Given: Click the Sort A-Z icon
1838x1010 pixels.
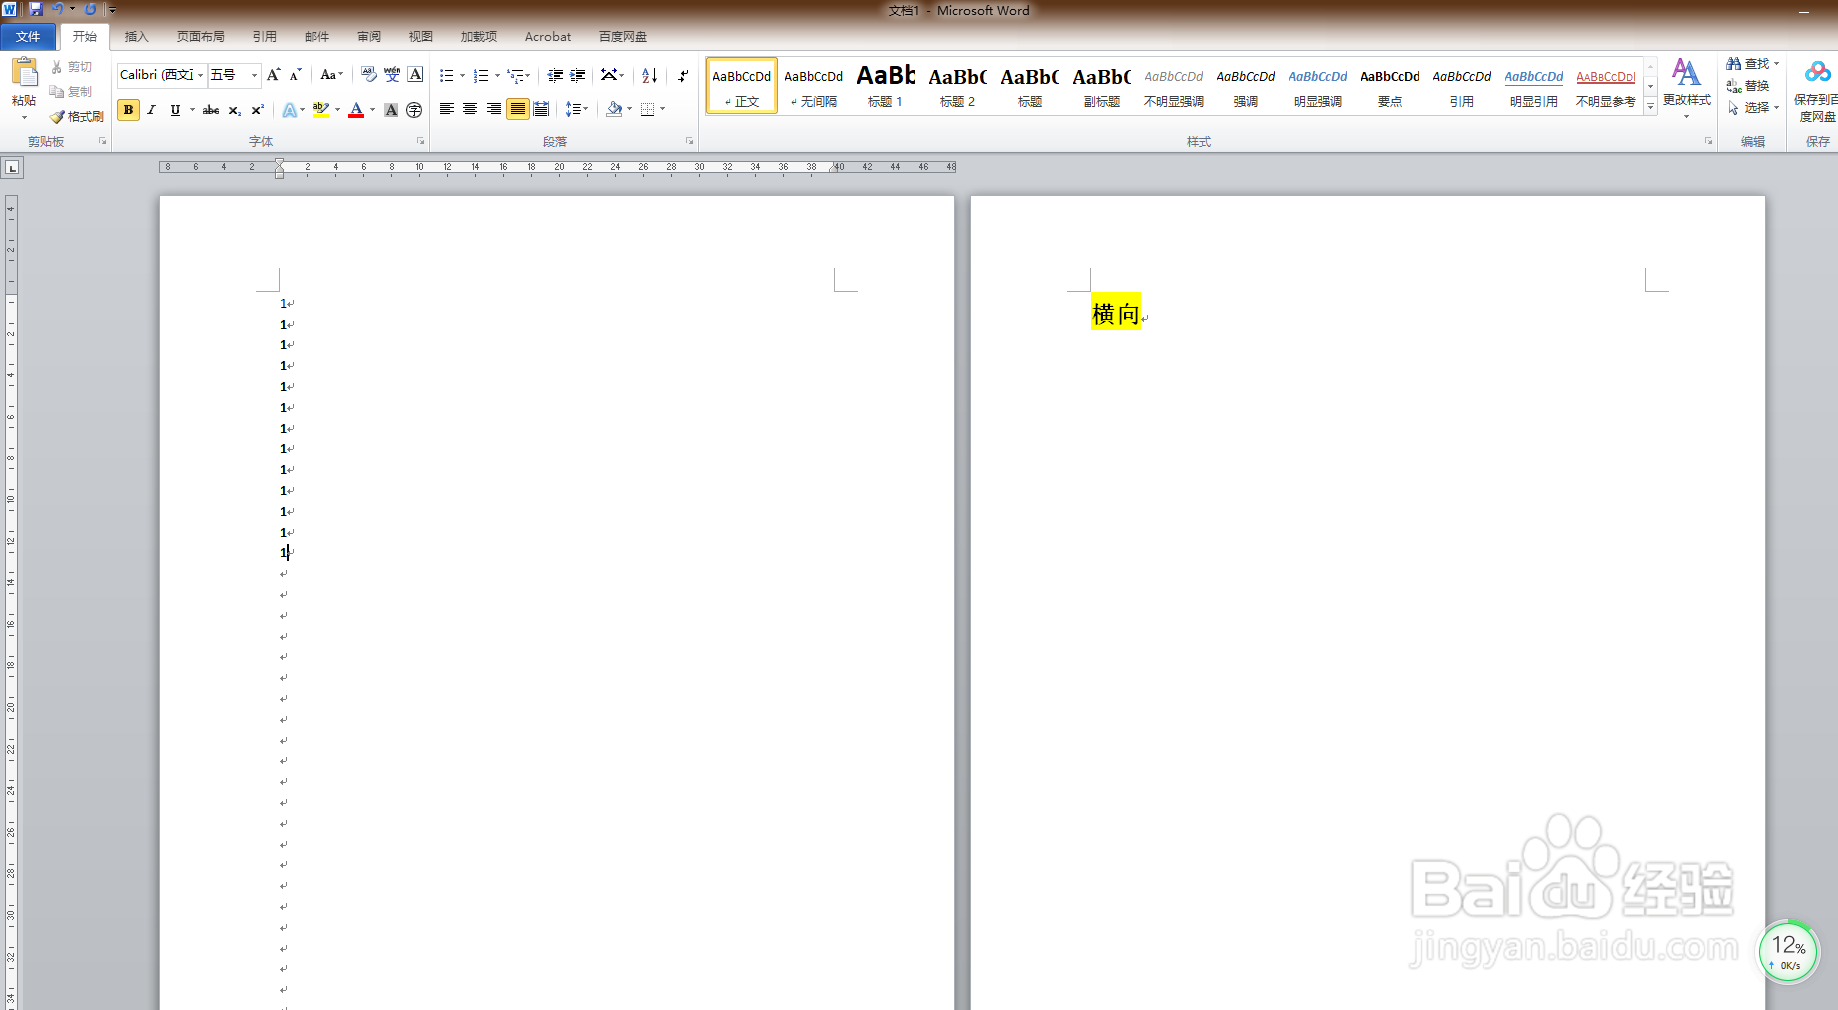Looking at the screenshot, I should [649, 75].
